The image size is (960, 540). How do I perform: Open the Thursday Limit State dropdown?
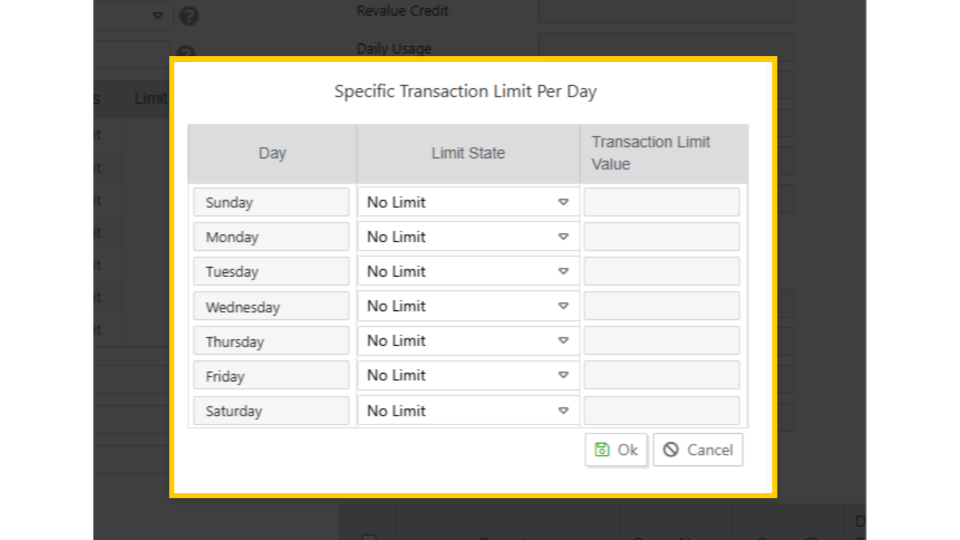point(467,341)
